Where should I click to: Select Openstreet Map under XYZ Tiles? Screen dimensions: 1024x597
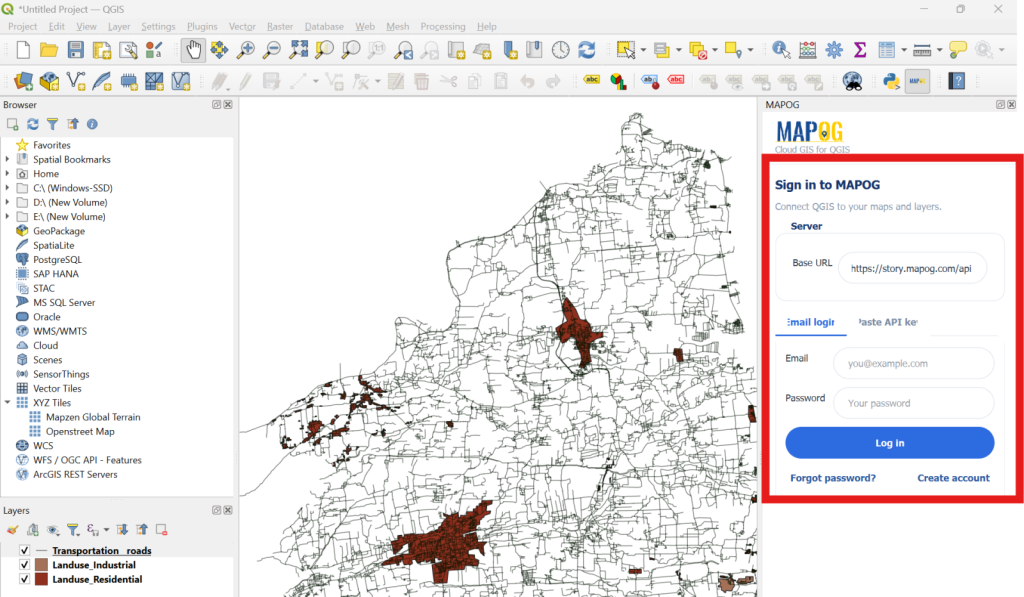(x=80, y=432)
